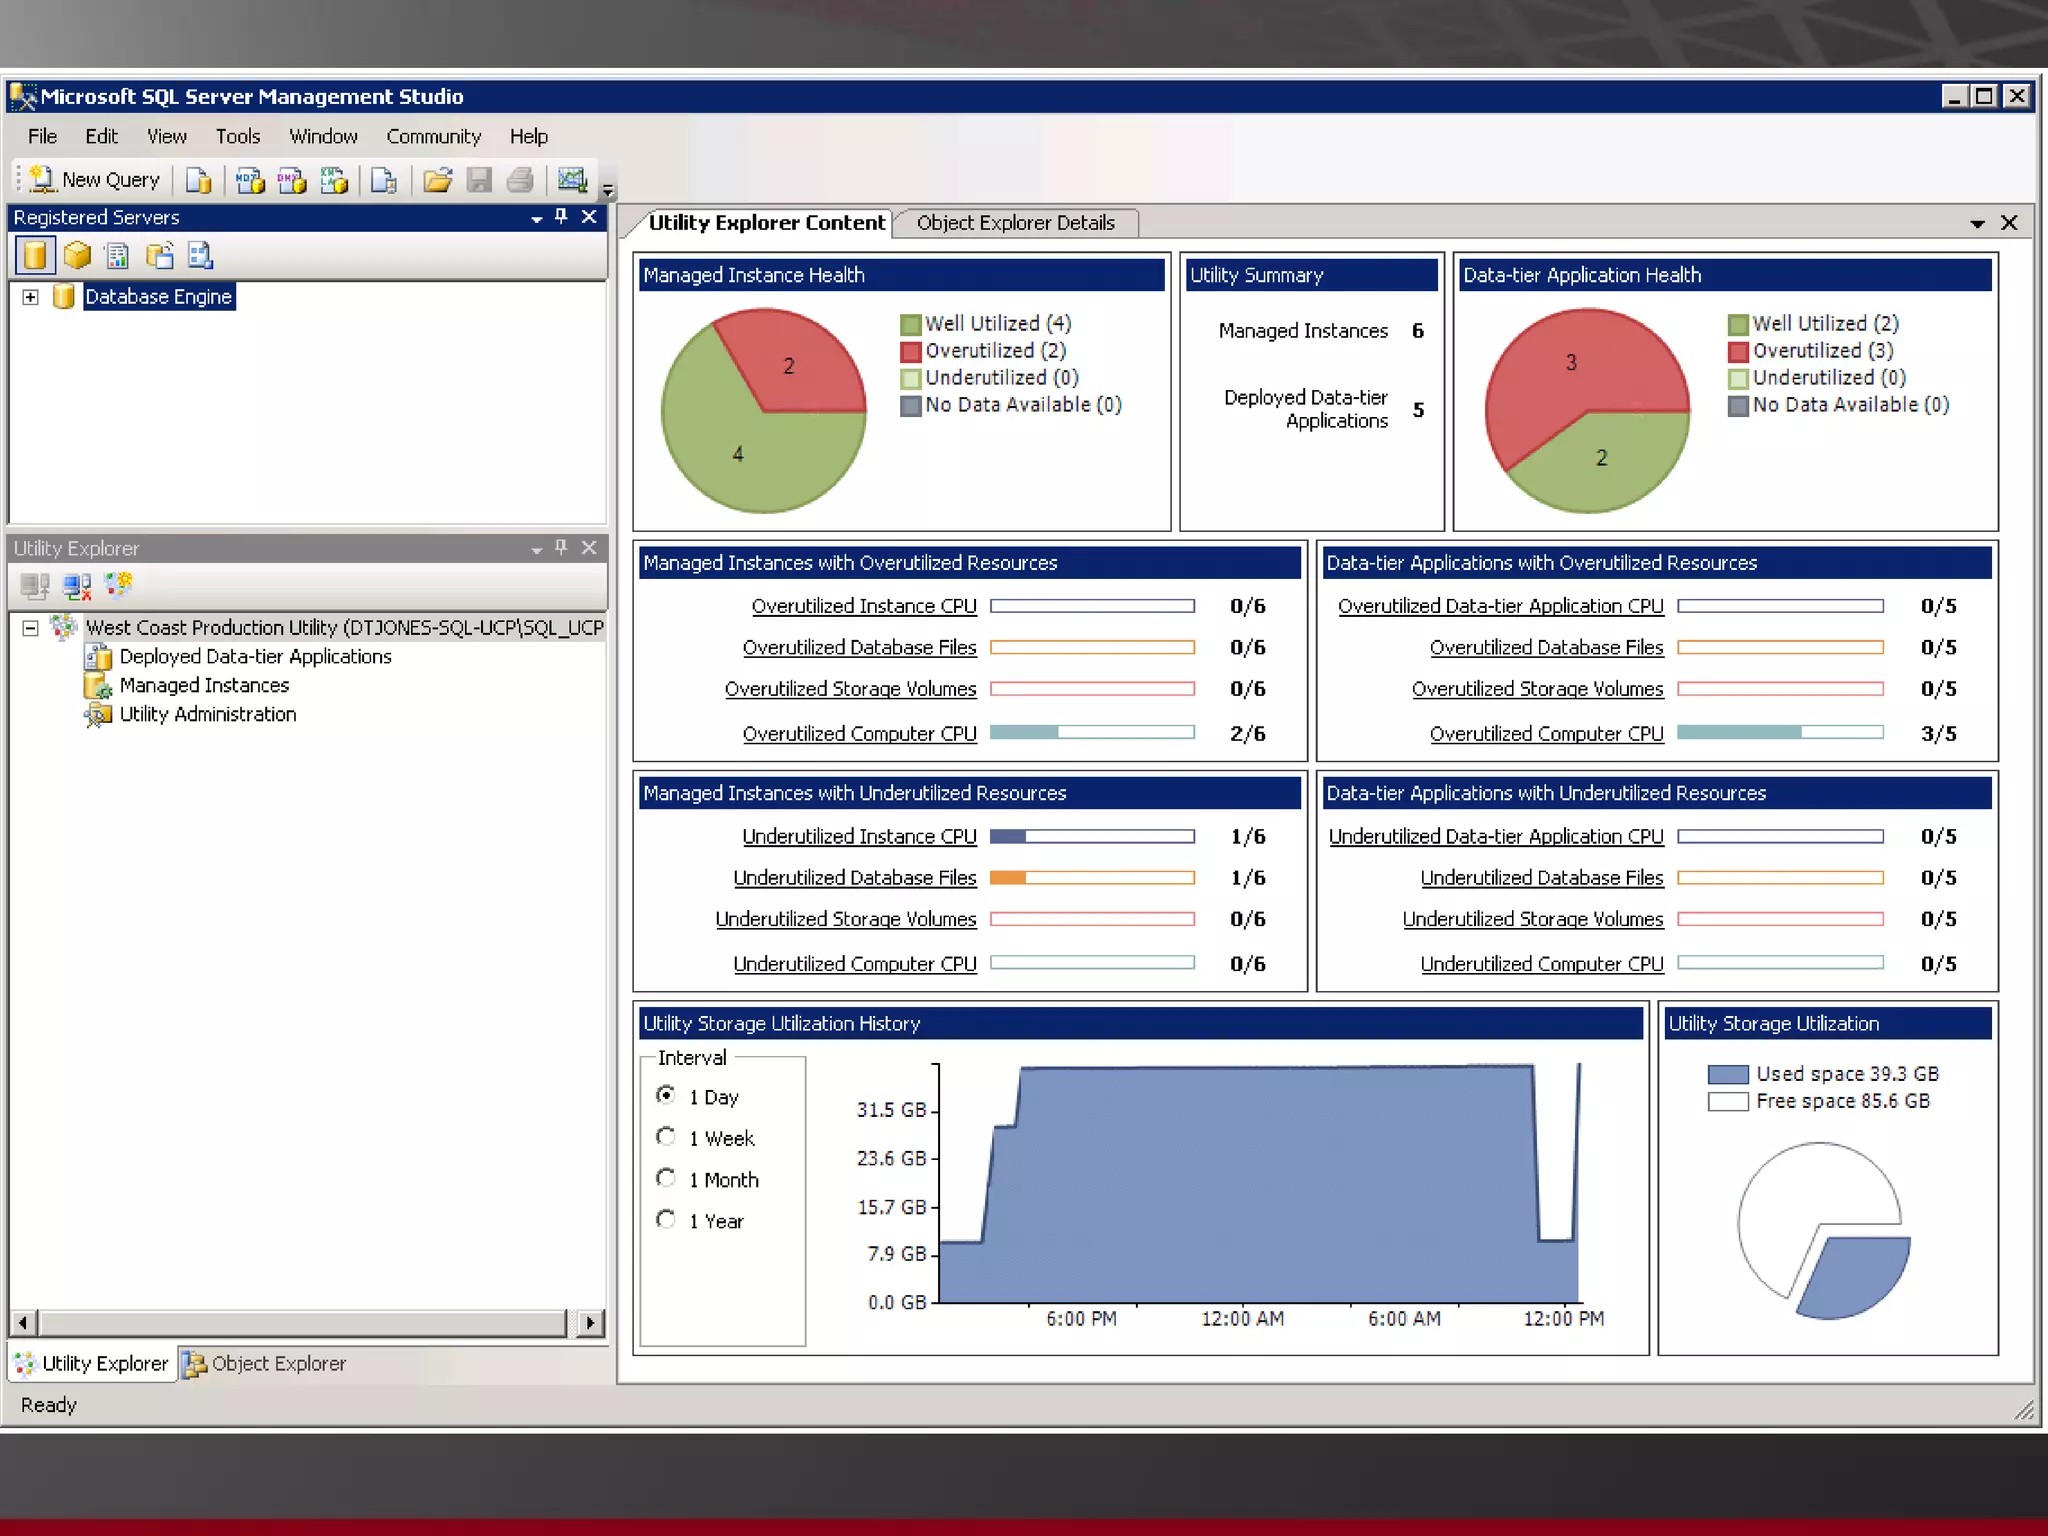This screenshot has width=2048, height=1536.
Task: Expand the Database Engine tree node
Action: coord(31,297)
